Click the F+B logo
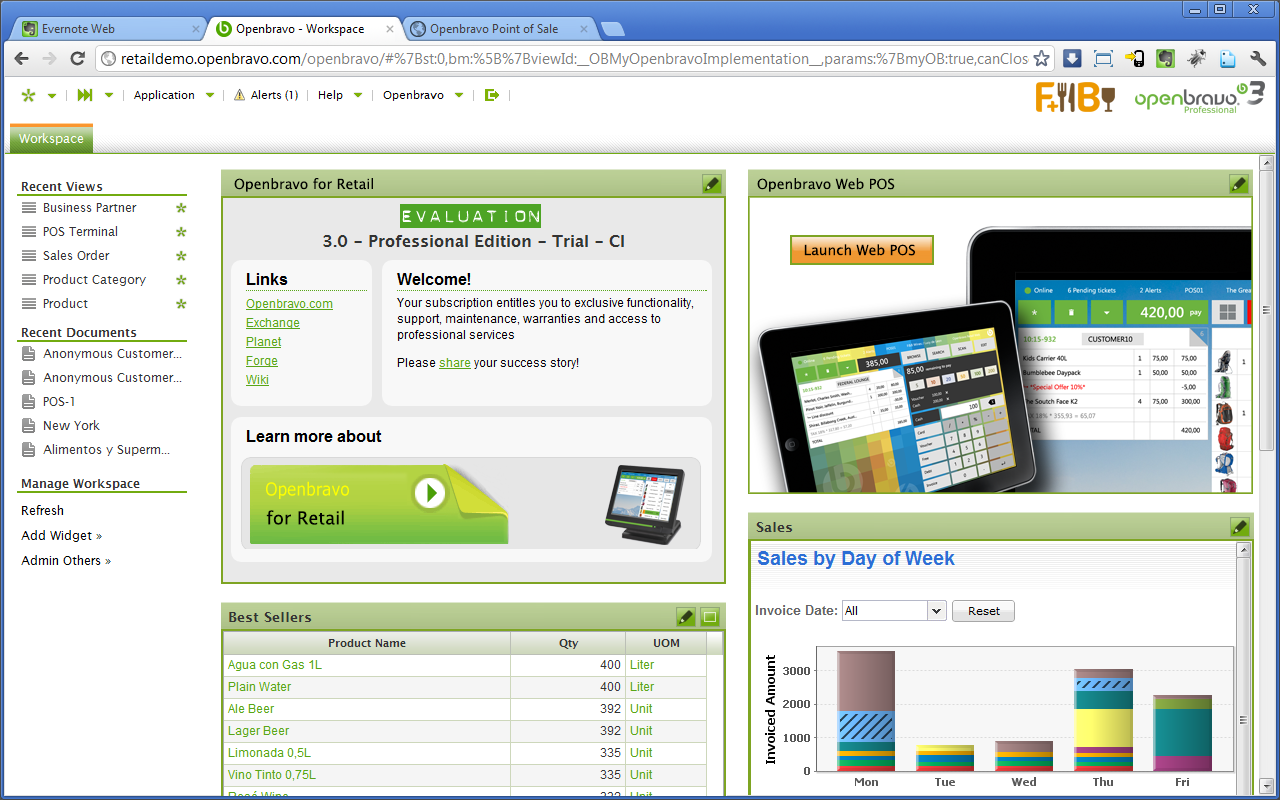The width and height of the screenshot is (1280, 800). click(x=1075, y=97)
